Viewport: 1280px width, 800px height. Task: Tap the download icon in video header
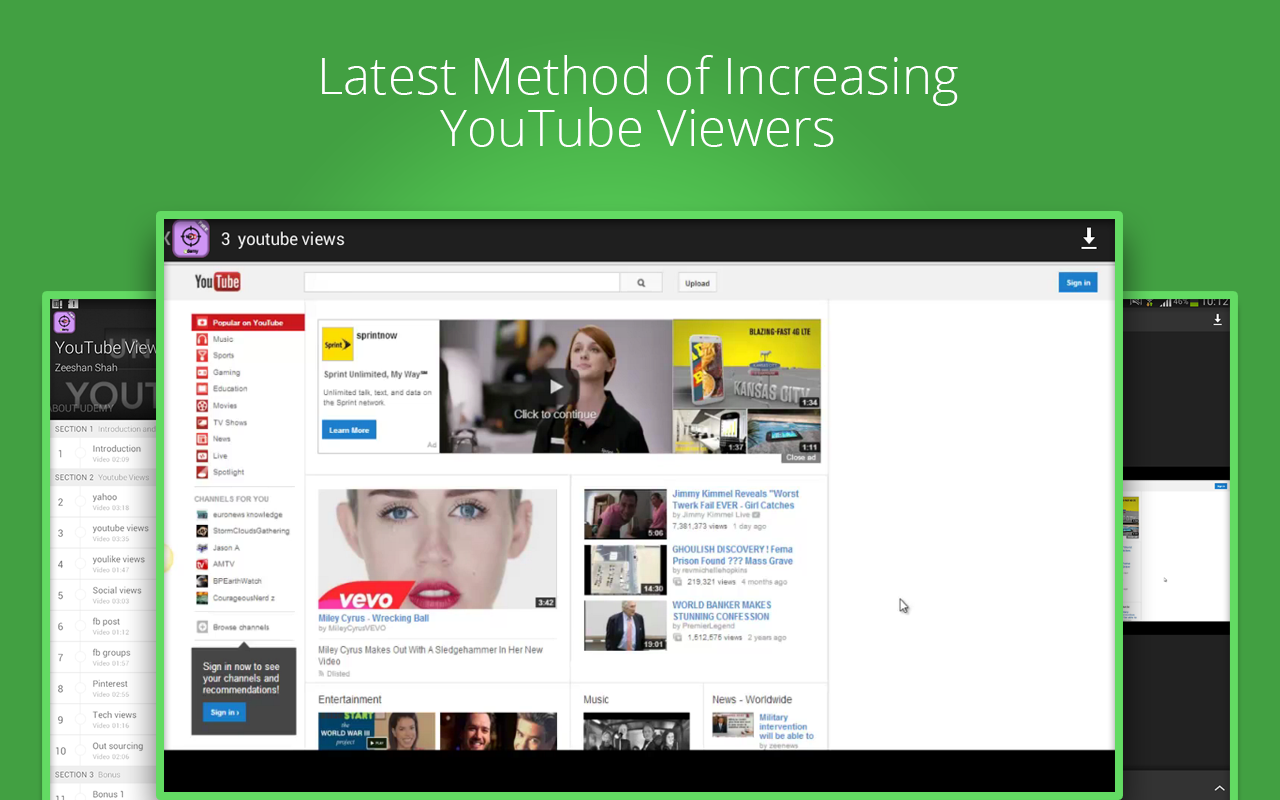(x=1089, y=239)
